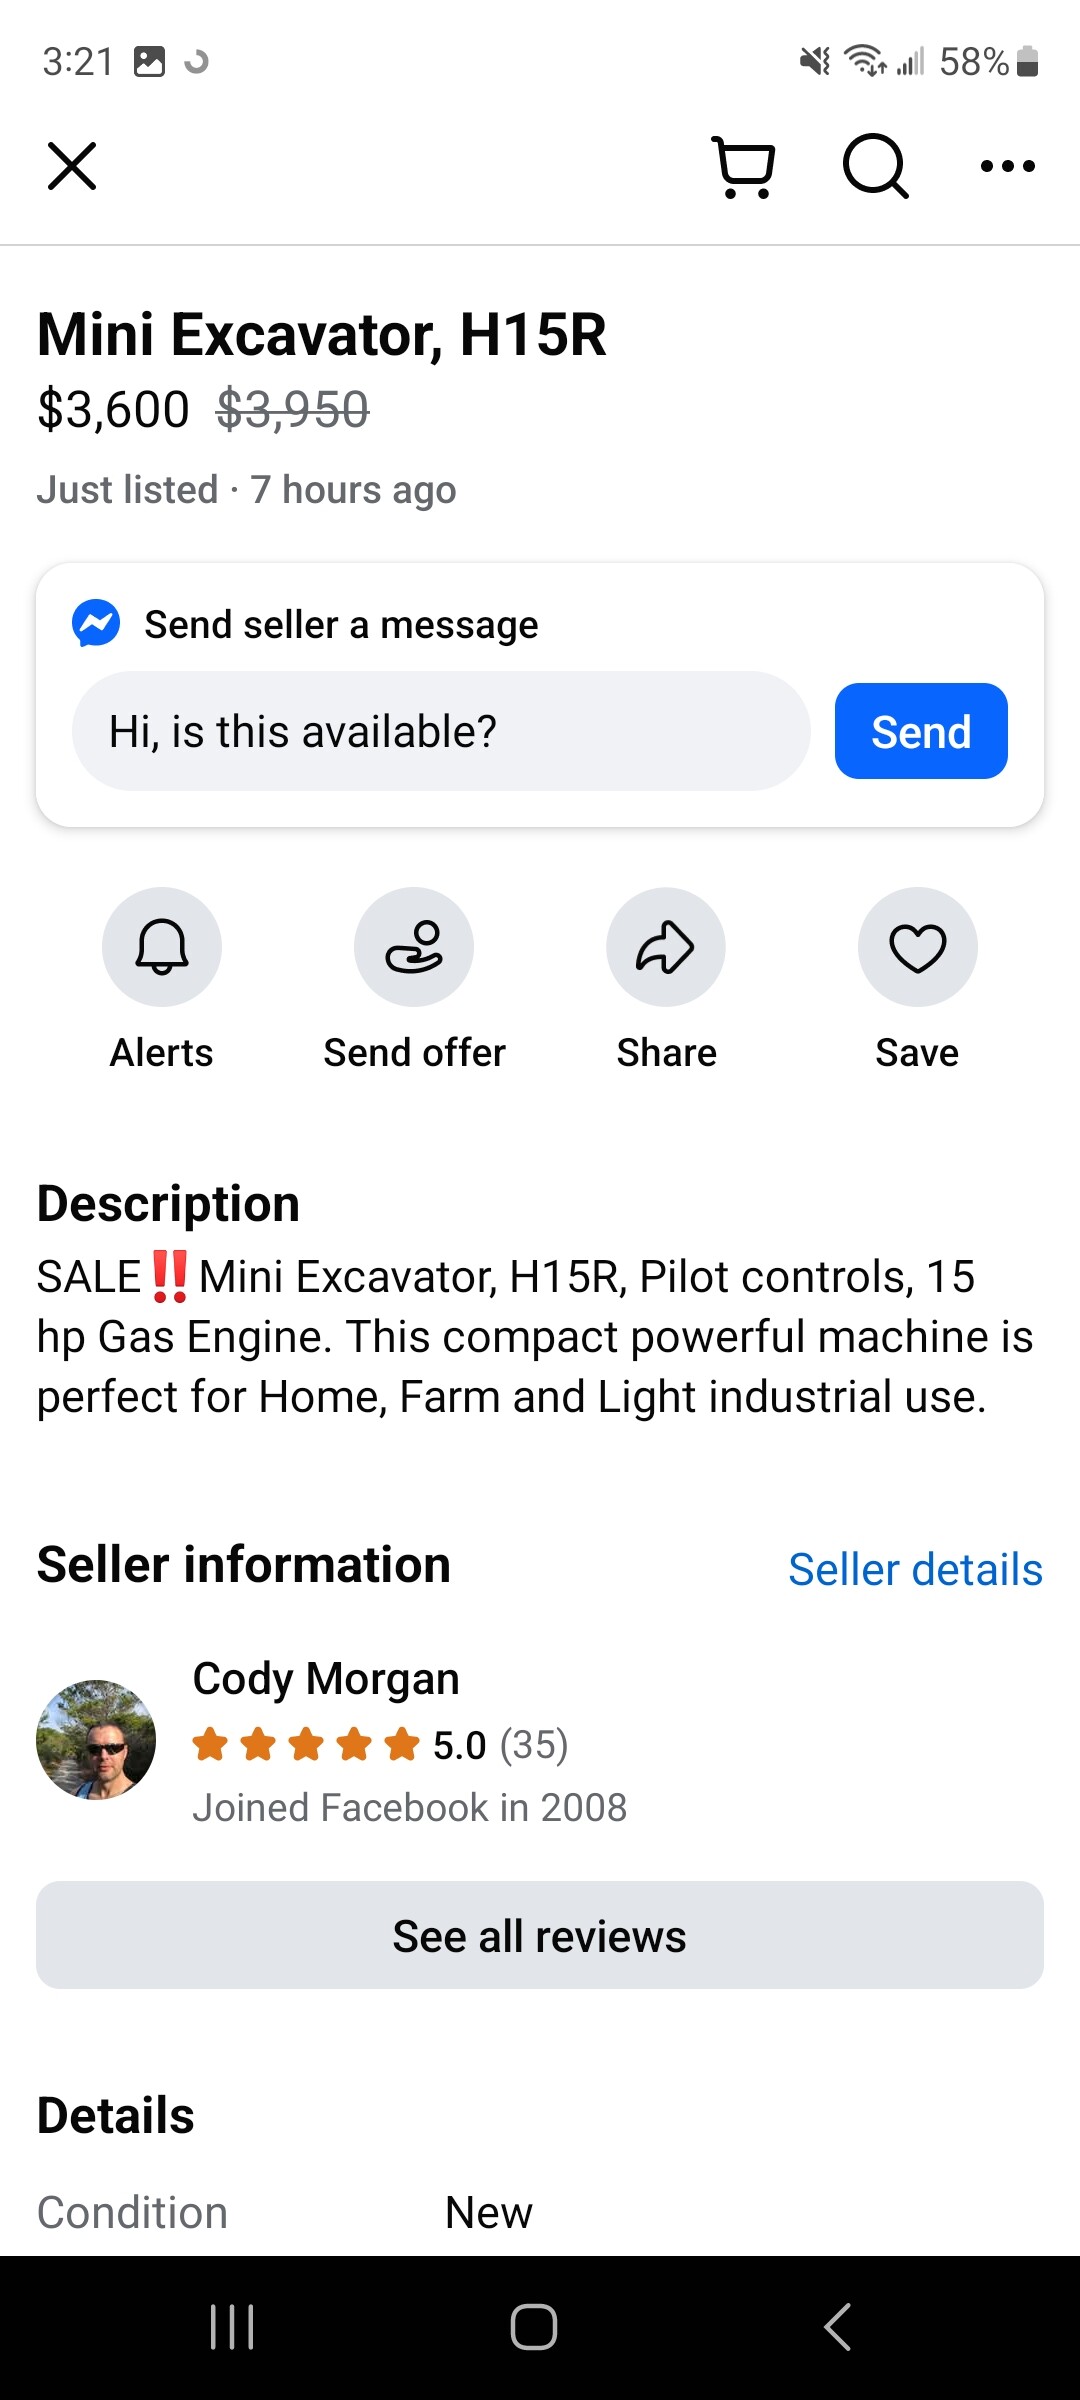
Task: Tap the 5.0 star rating row
Action: click(380, 1745)
